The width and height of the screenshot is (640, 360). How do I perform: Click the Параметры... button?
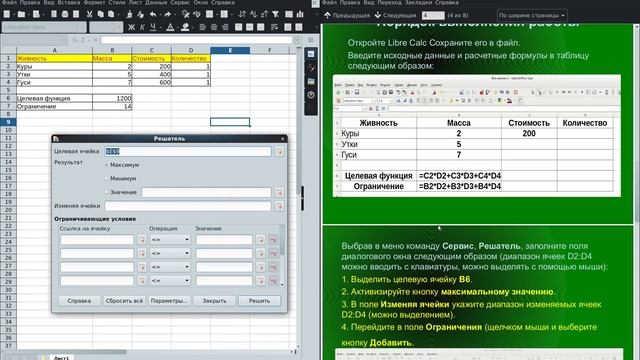[x=169, y=301]
